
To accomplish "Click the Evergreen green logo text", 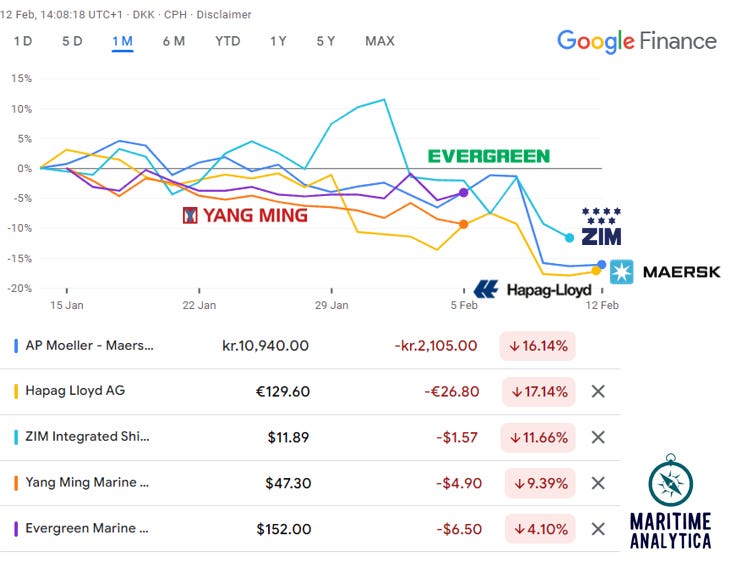I will [489, 156].
